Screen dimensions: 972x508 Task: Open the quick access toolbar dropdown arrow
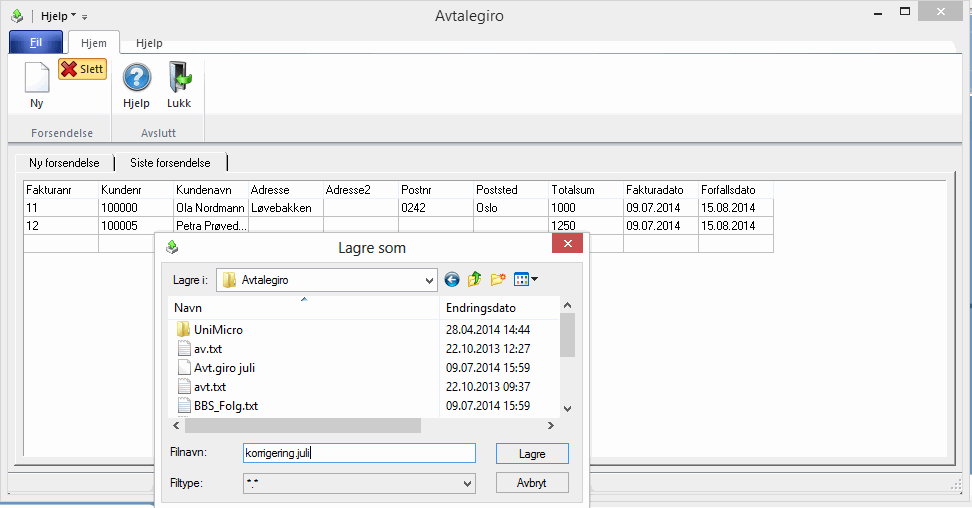(x=85, y=17)
